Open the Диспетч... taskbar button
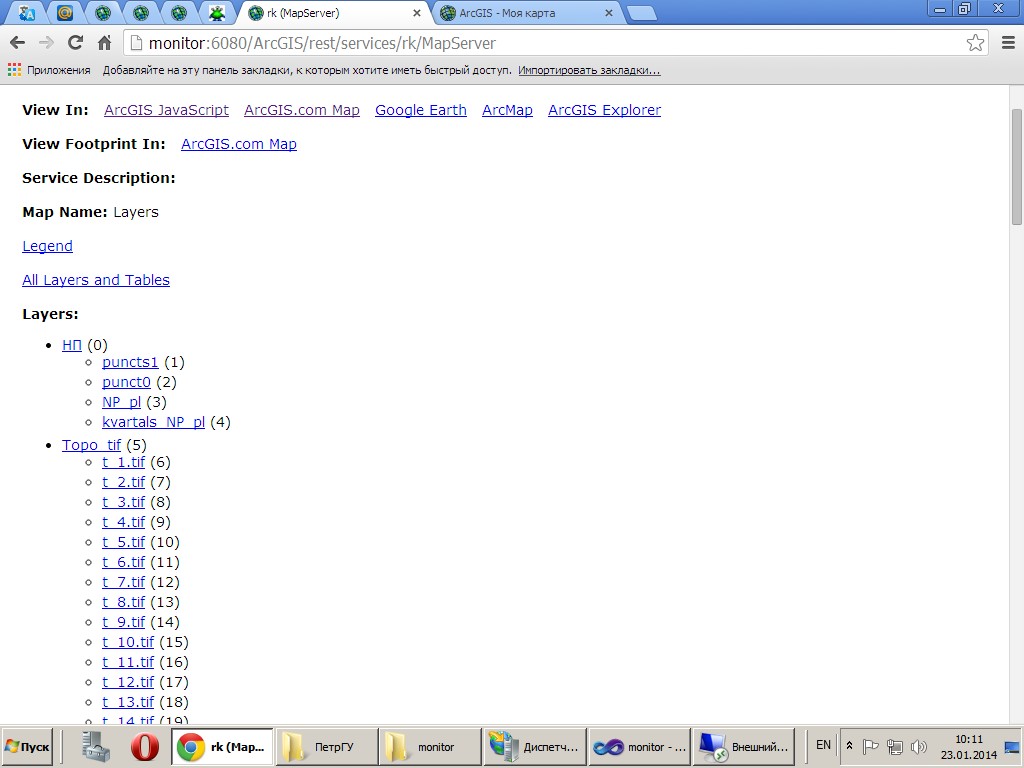 pos(534,747)
